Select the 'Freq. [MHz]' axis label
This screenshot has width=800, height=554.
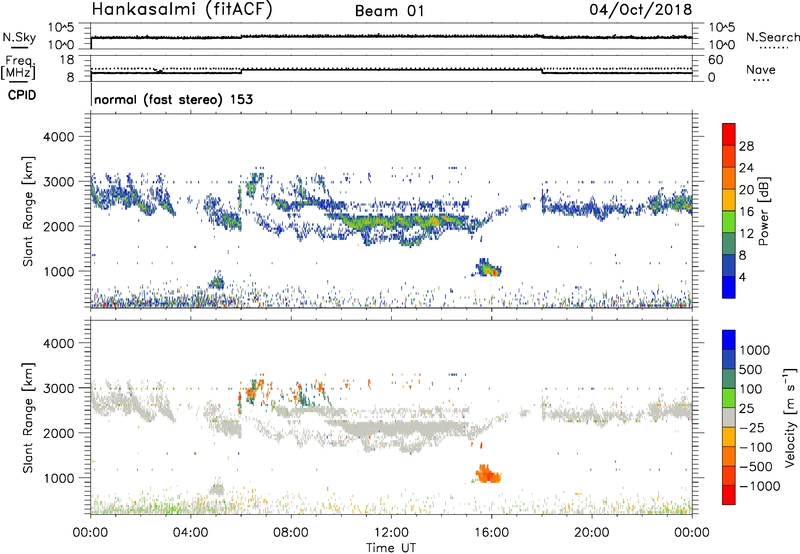tap(20, 68)
